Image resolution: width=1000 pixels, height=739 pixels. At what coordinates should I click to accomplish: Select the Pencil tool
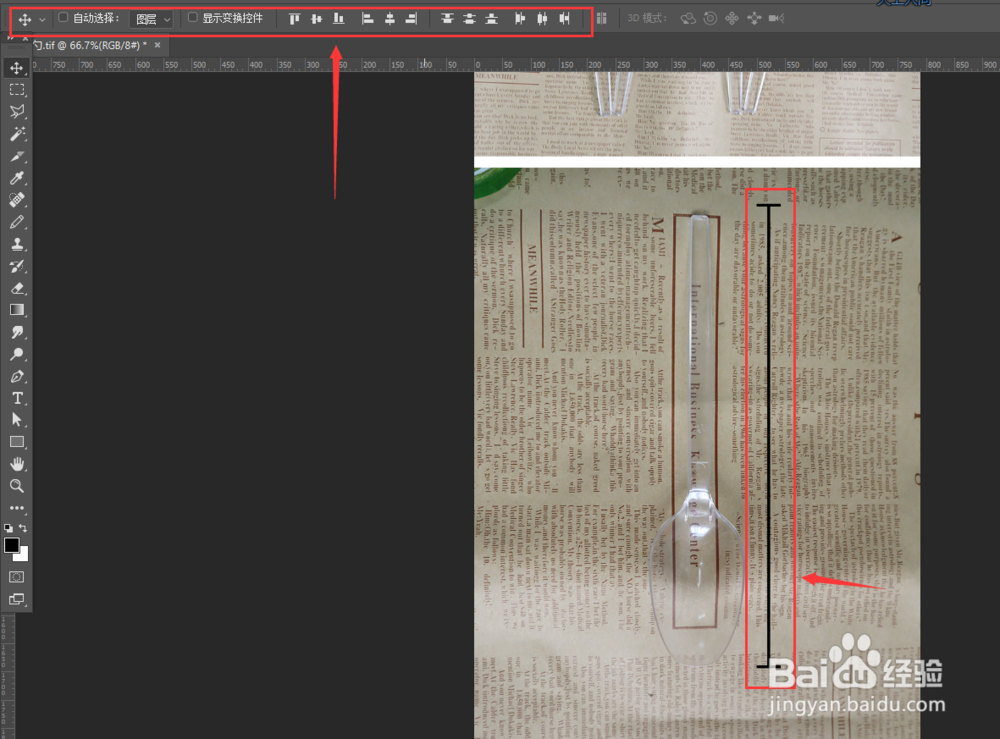(x=17, y=222)
